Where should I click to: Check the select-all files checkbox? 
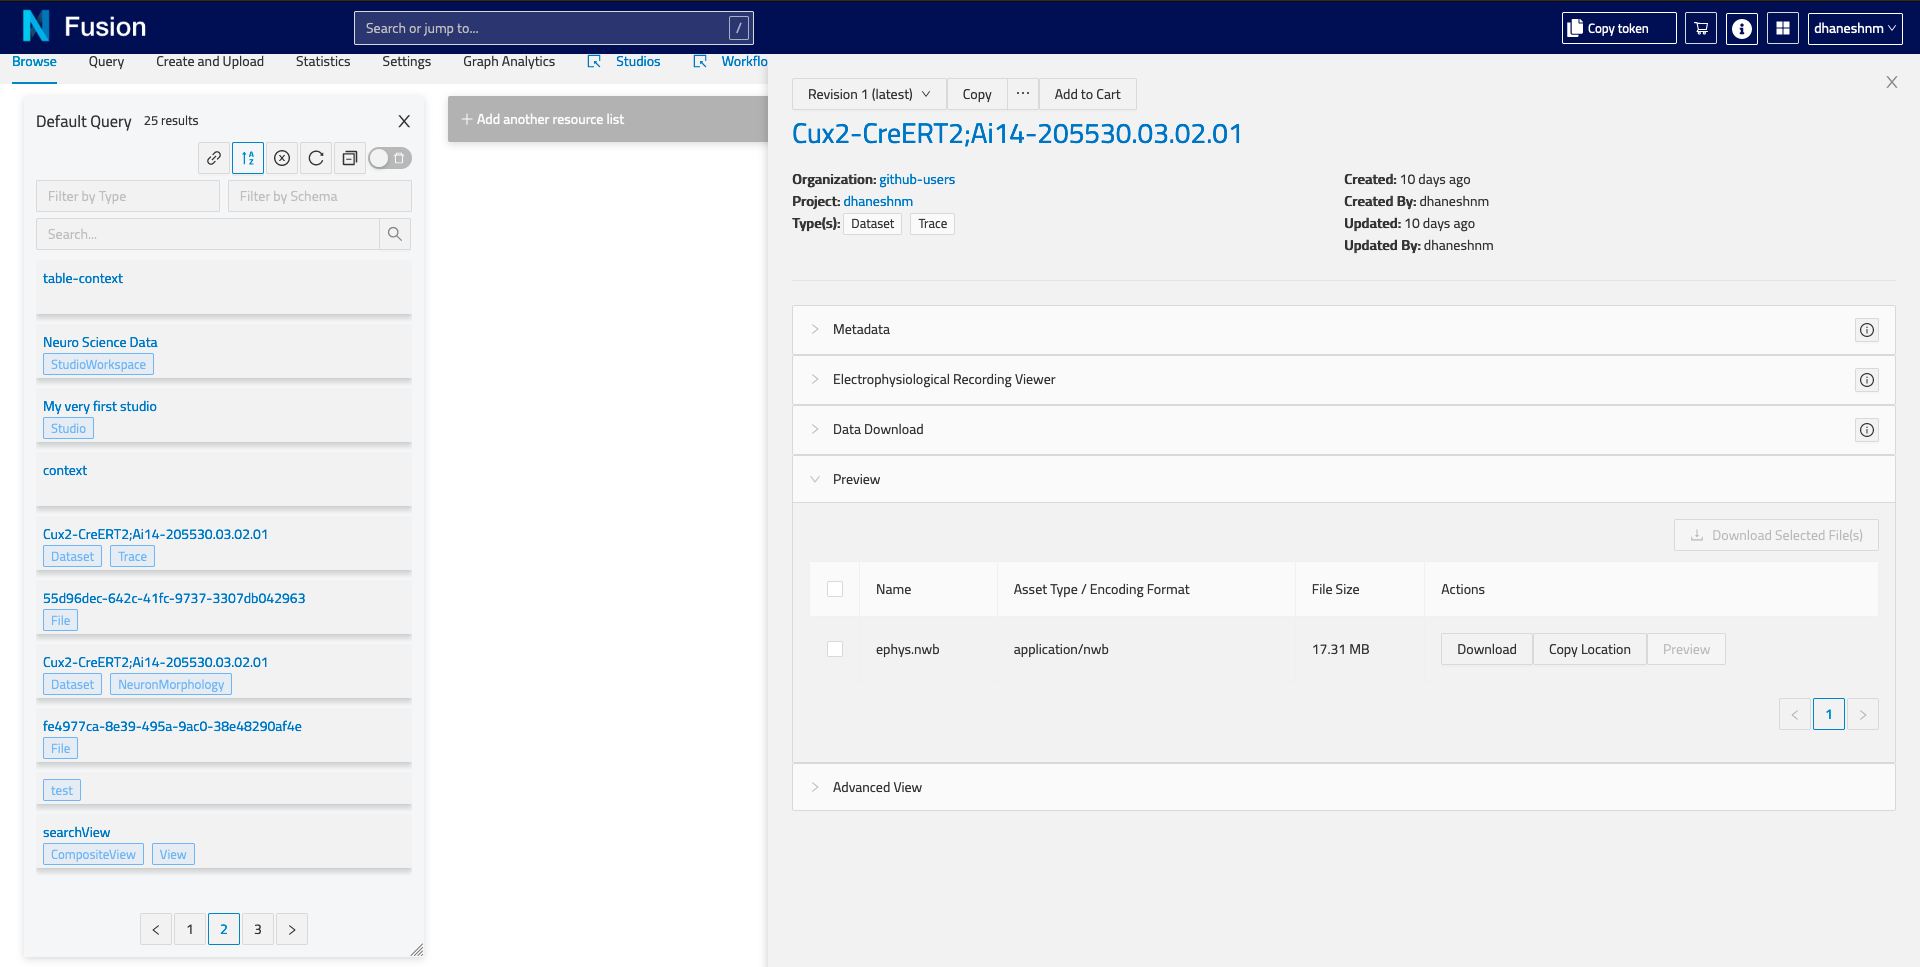835,589
